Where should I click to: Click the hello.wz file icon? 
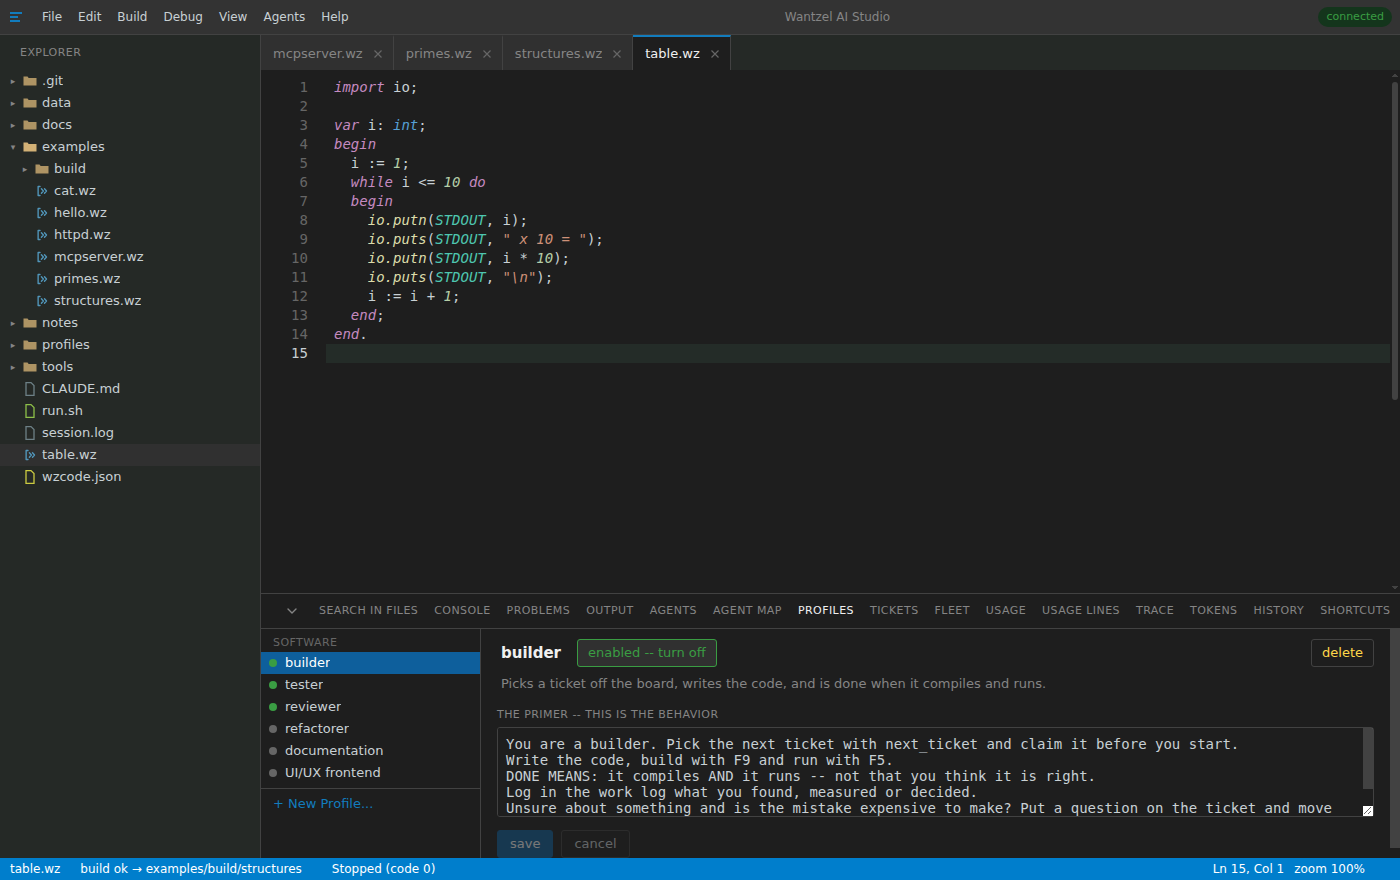(x=42, y=212)
